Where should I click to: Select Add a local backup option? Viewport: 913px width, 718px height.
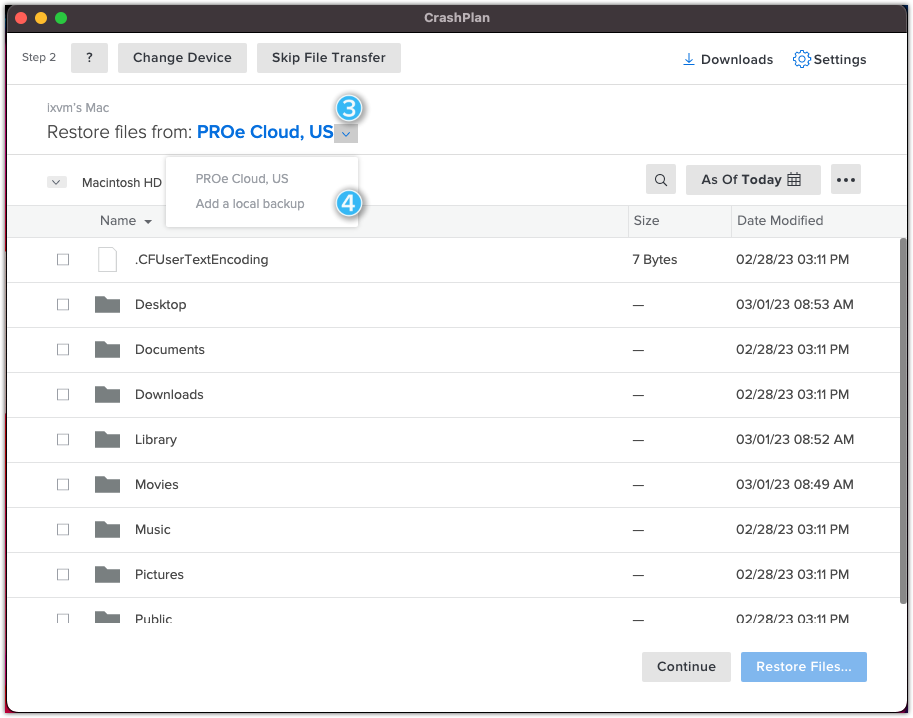250,204
